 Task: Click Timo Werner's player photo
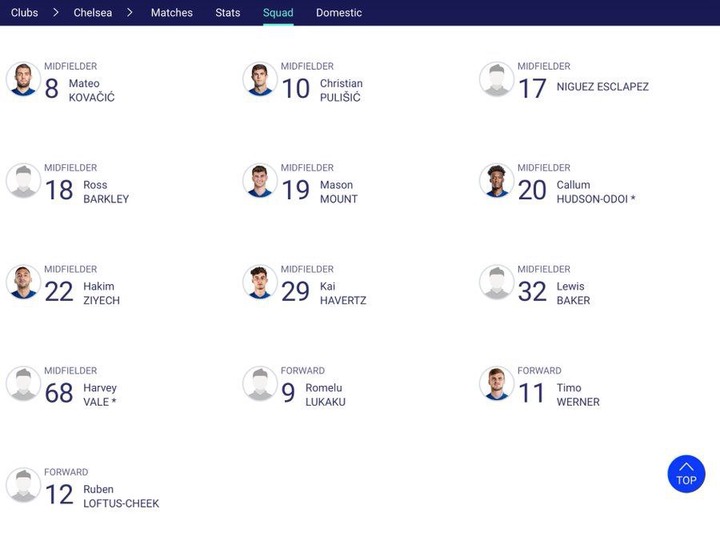(496, 384)
